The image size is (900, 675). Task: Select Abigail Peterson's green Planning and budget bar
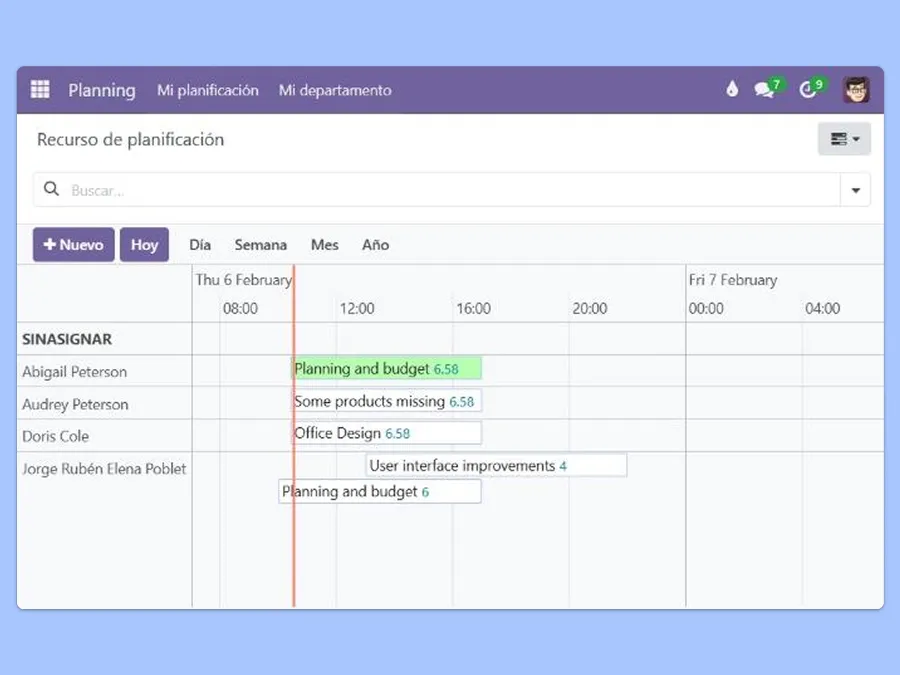coord(385,368)
